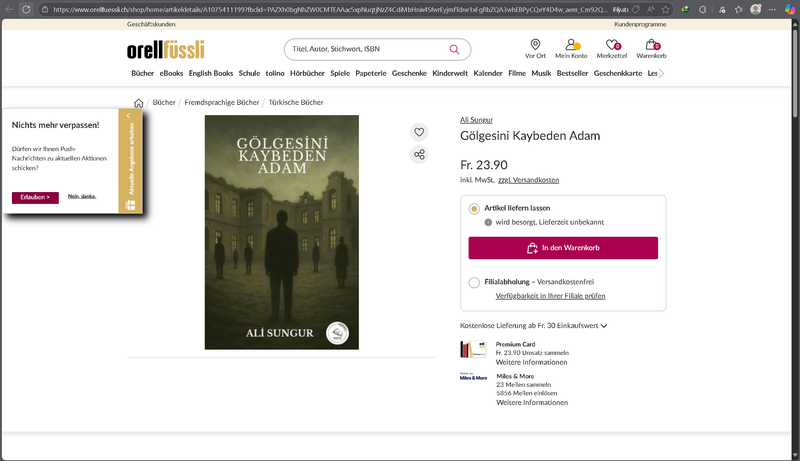Collapse the push notification panel arrow
The width and height of the screenshot is (800, 461).
pyautogui.click(x=128, y=116)
